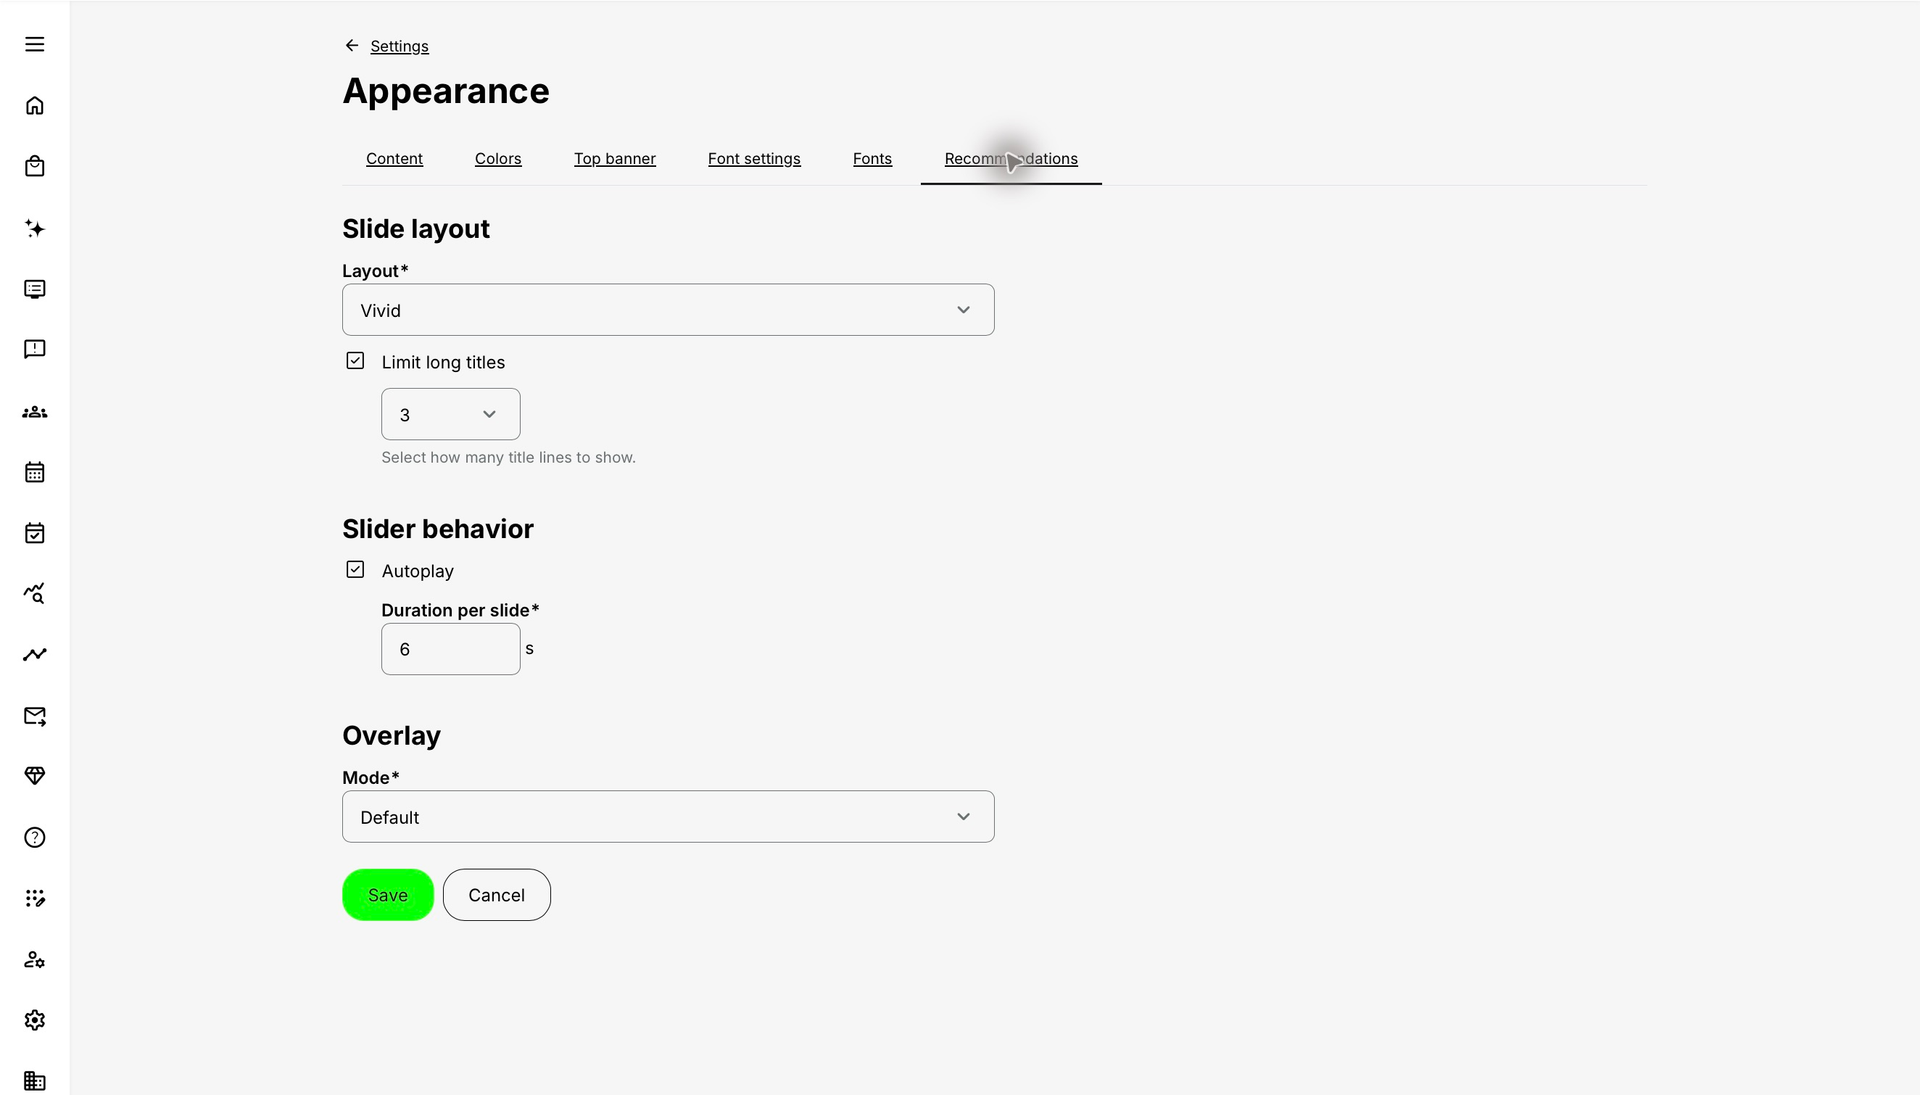Open the calendar grid icon

tap(35, 472)
